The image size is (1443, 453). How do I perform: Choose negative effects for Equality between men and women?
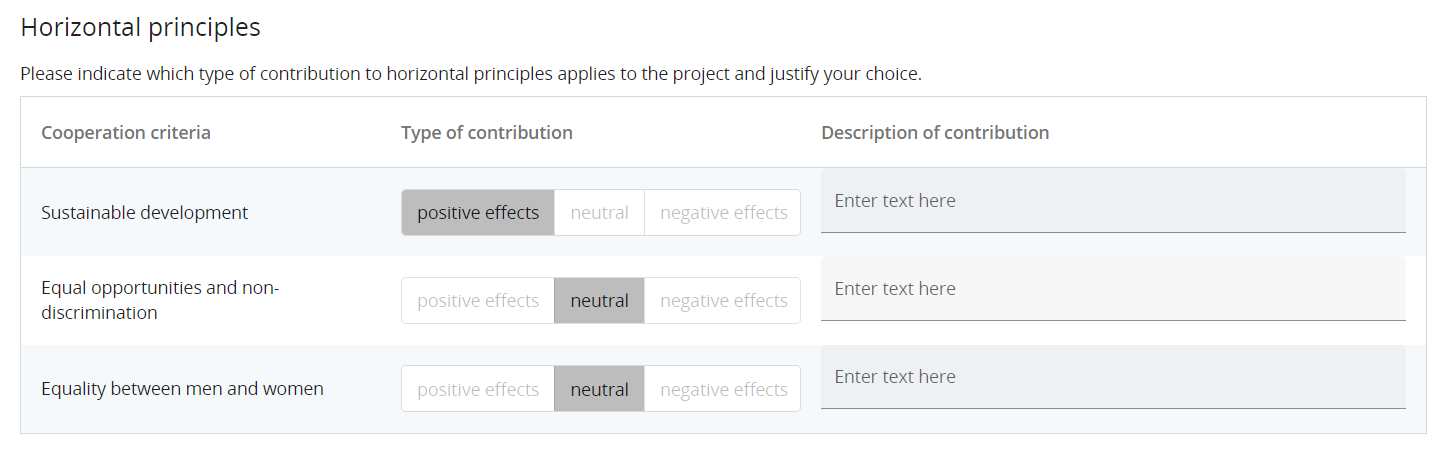[723, 390]
